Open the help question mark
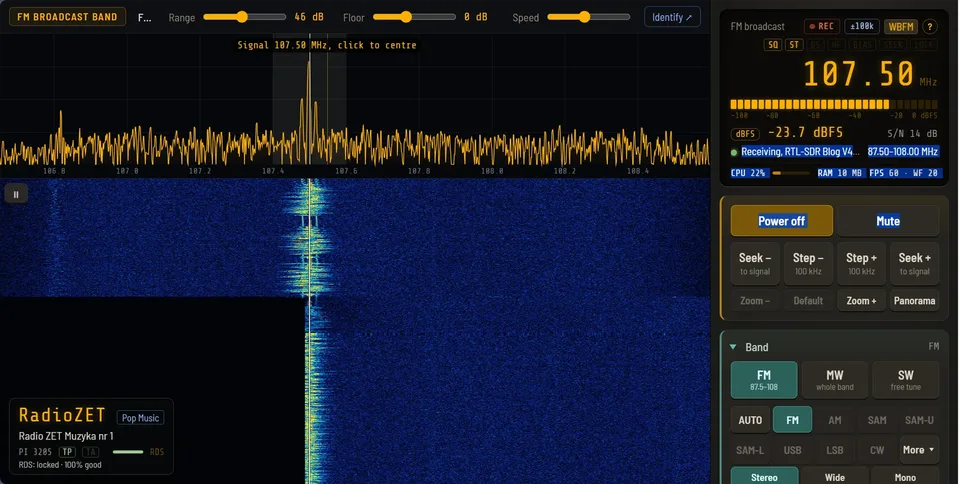 coord(929,26)
